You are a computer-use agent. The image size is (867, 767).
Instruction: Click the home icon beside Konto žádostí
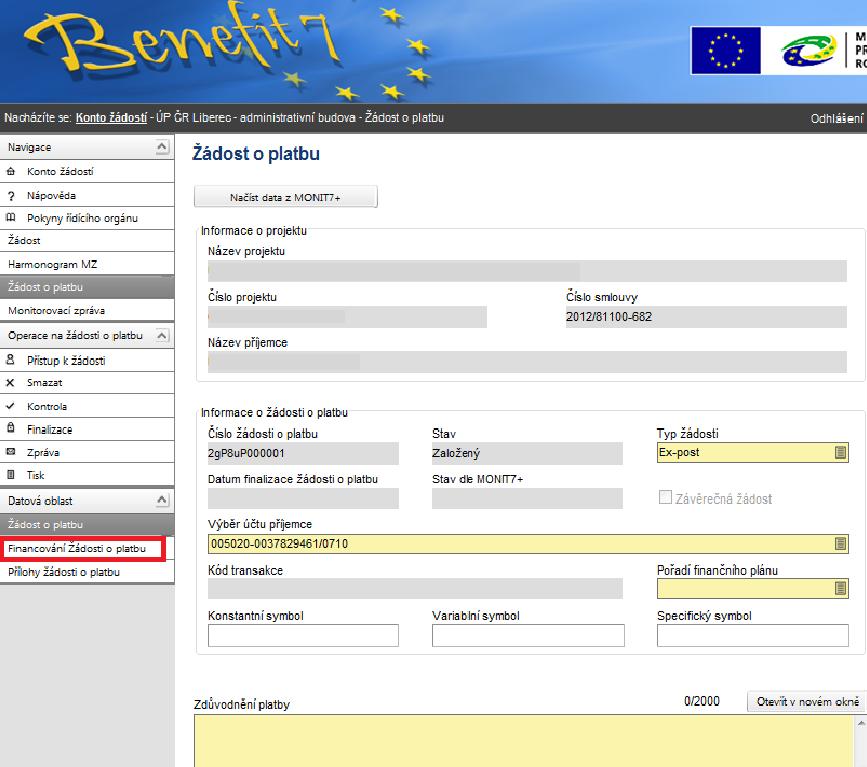pos(11,171)
